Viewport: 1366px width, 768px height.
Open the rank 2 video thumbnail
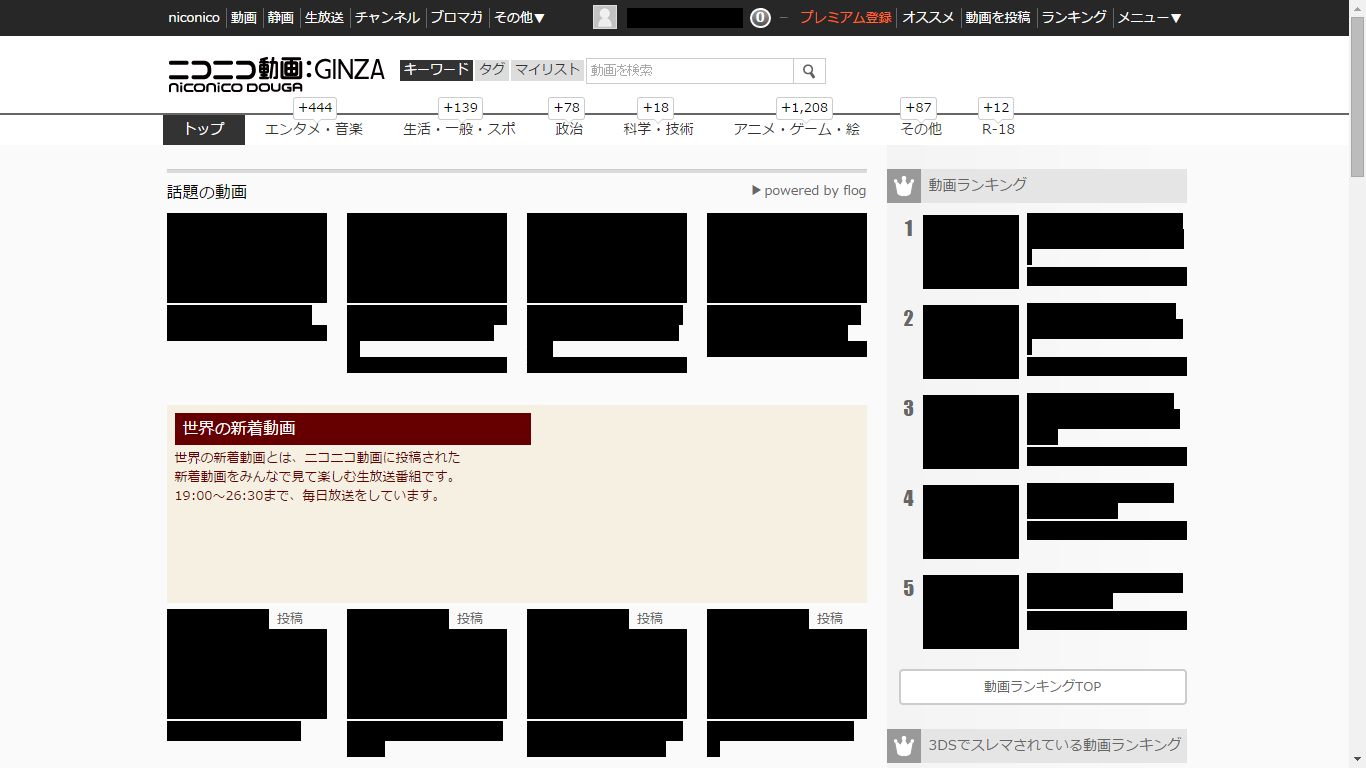pyautogui.click(x=971, y=342)
